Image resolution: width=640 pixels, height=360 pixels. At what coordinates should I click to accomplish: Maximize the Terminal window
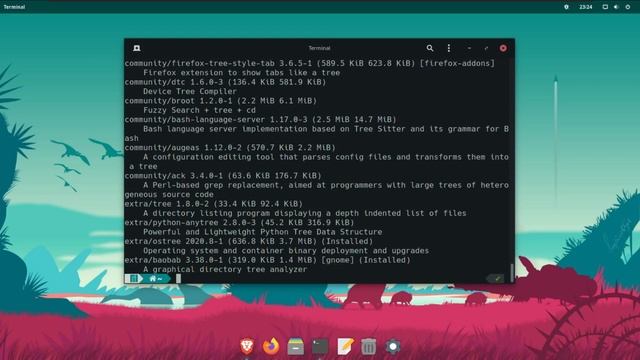click(486, 48)
